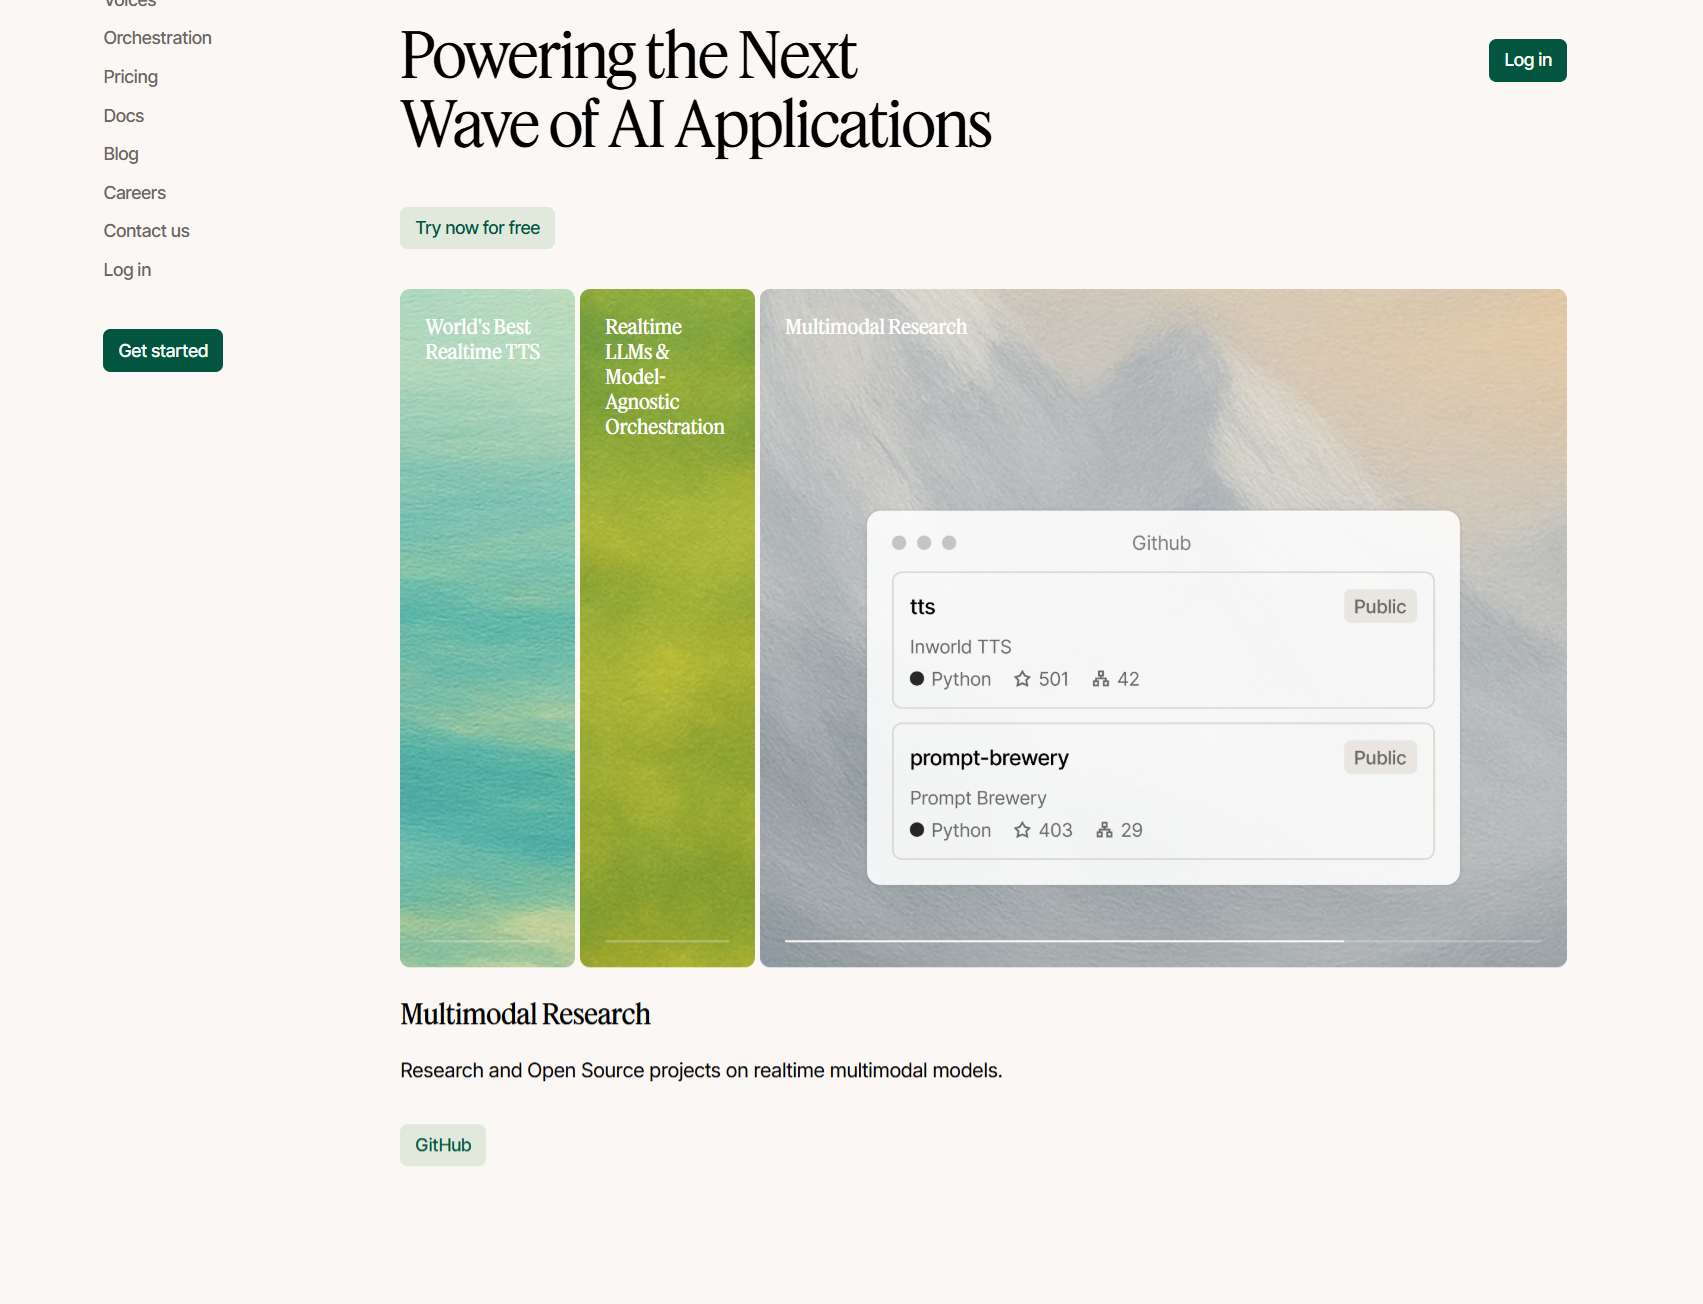Image resolution: width=1703 pixels, height=1304 pixels.
Task: Click the Public badge on tts repo
Action: click(x=1379, y=607)
